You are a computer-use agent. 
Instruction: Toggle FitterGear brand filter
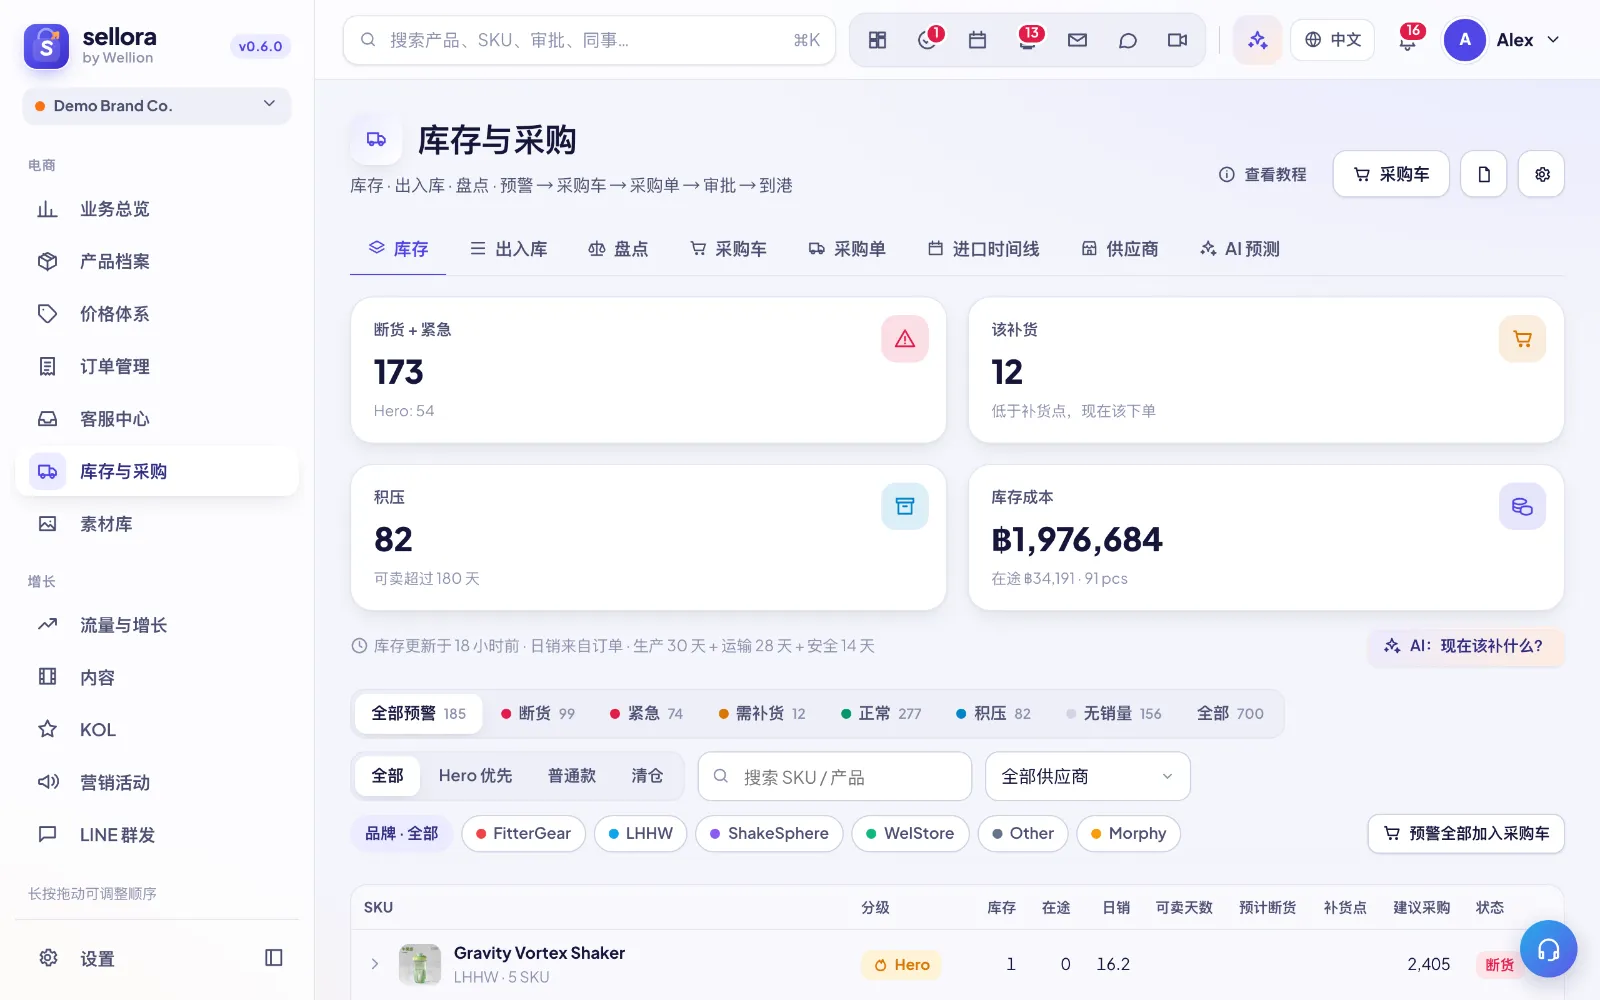(x=523, y=833)
